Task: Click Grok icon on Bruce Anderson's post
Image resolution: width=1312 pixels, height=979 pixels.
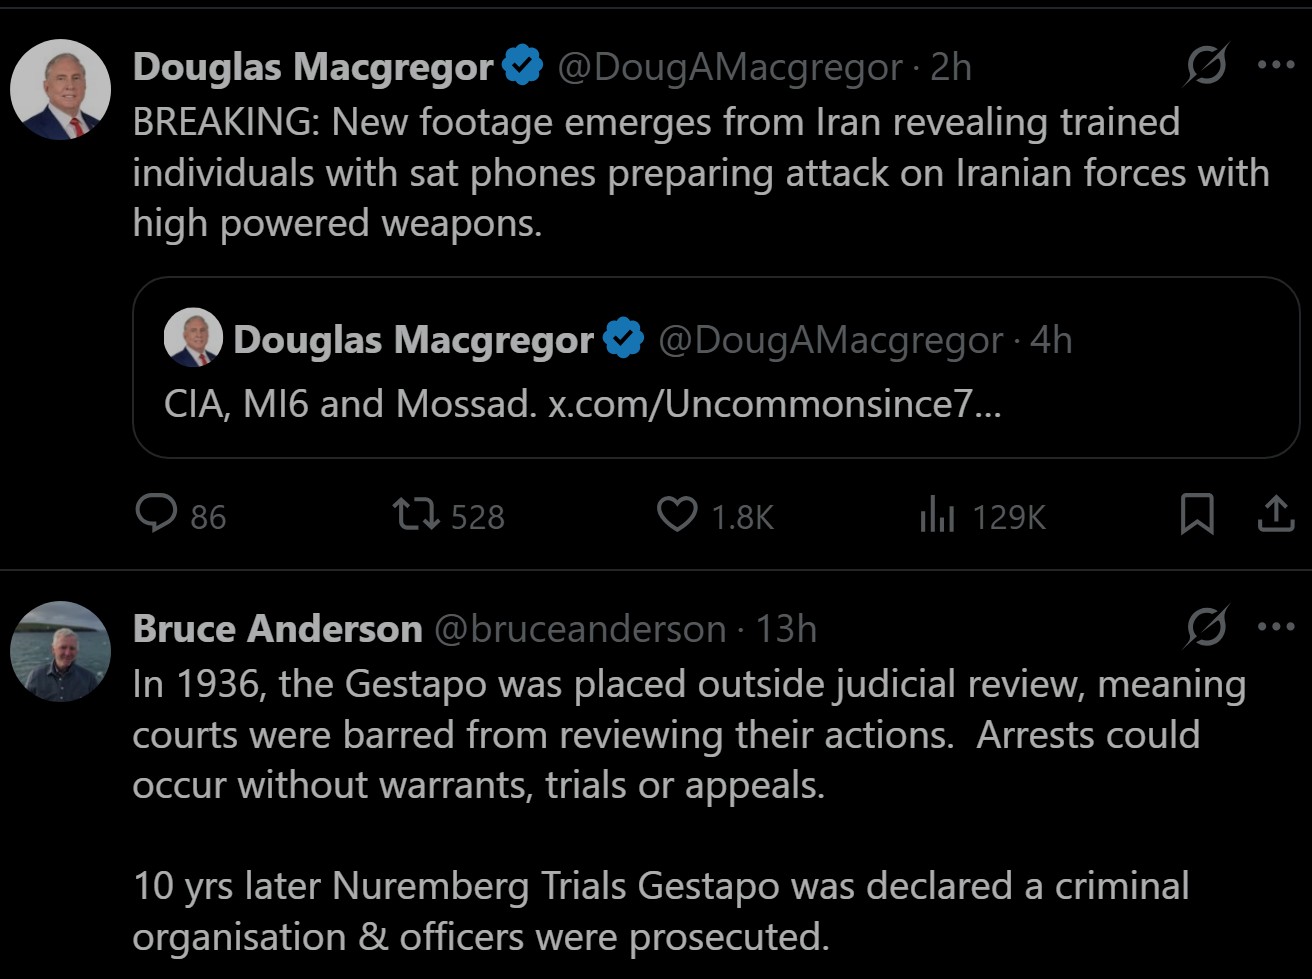Action: click(x=1207, y=629)
